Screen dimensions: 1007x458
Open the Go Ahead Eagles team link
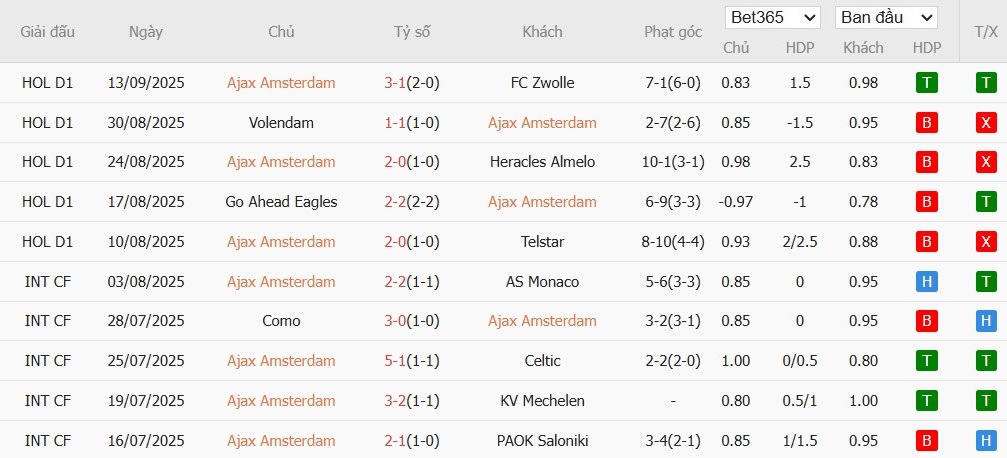coord(281,202)
